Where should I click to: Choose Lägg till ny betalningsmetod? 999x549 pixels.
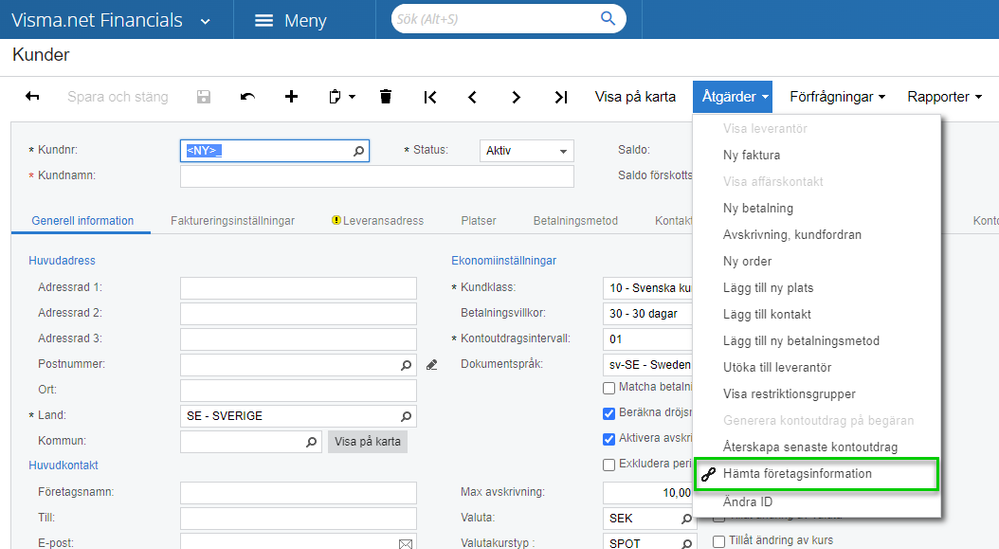click(801, 341)
